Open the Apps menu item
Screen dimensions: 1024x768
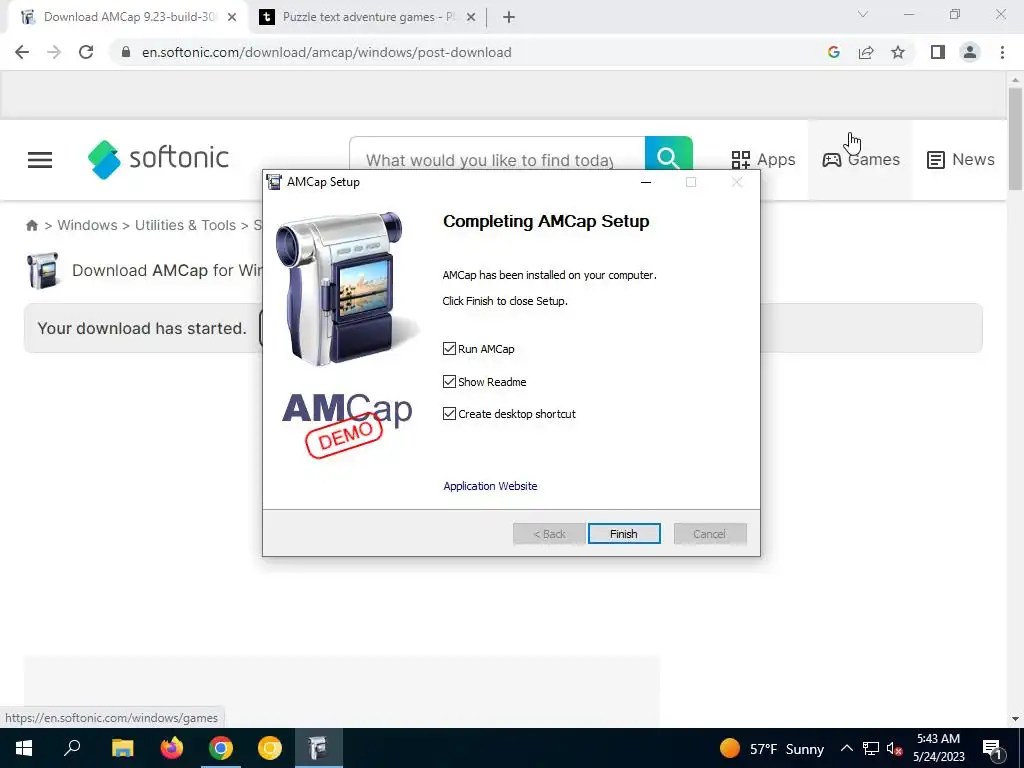[763, 159]
